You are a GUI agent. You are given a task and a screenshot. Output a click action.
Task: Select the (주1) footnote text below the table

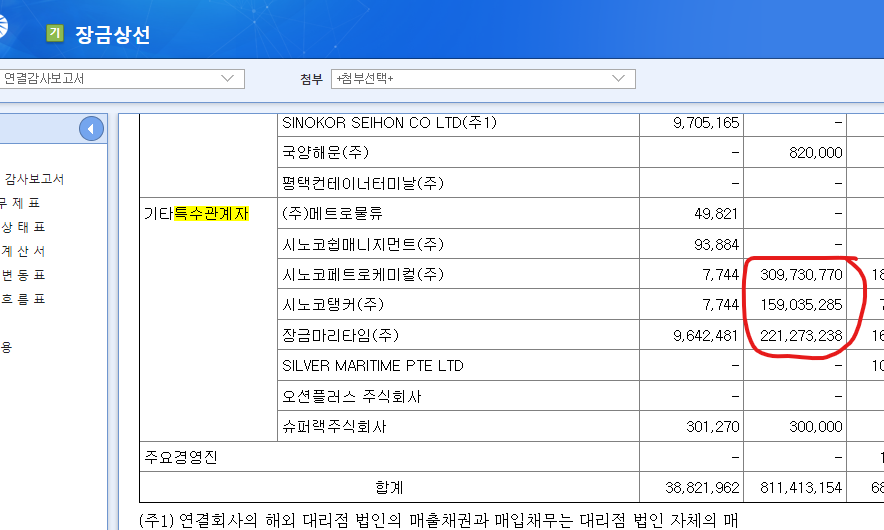point(438,520)
